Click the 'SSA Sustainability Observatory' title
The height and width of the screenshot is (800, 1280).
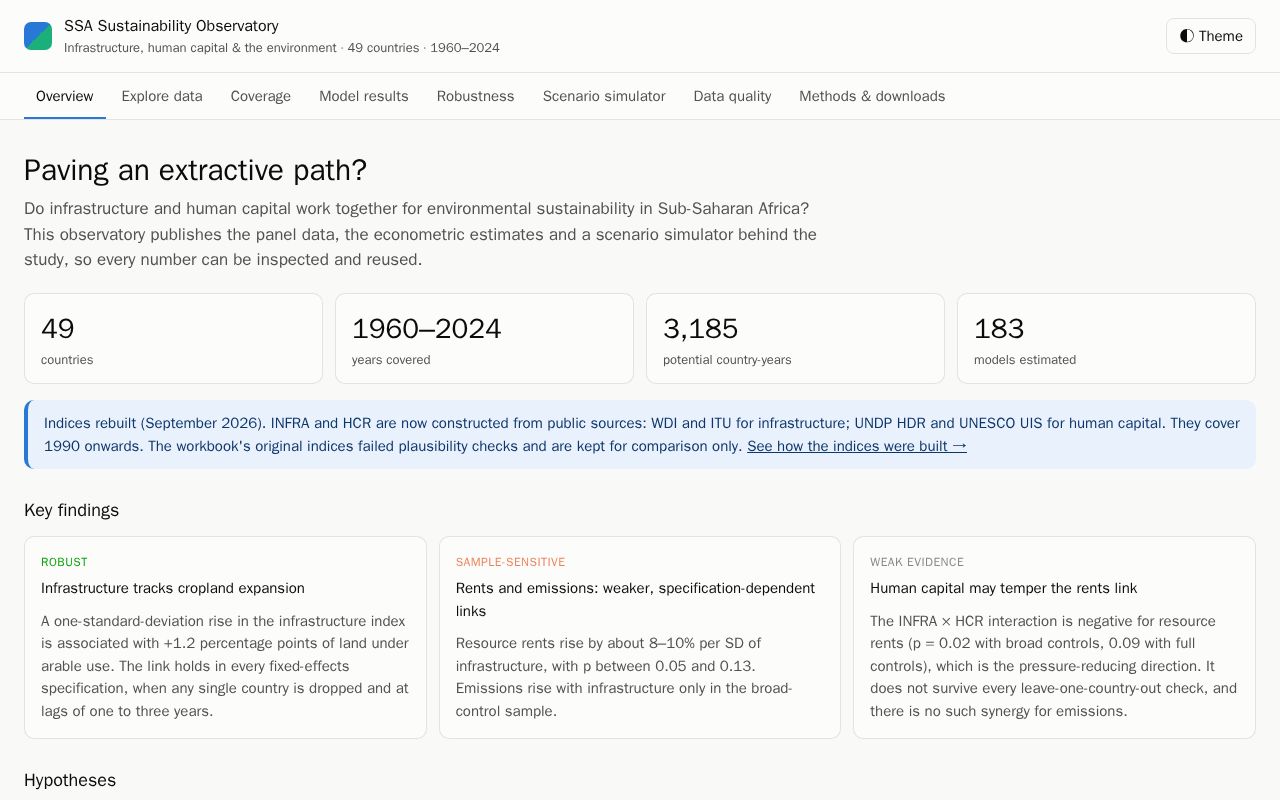(x=171, y=26)
